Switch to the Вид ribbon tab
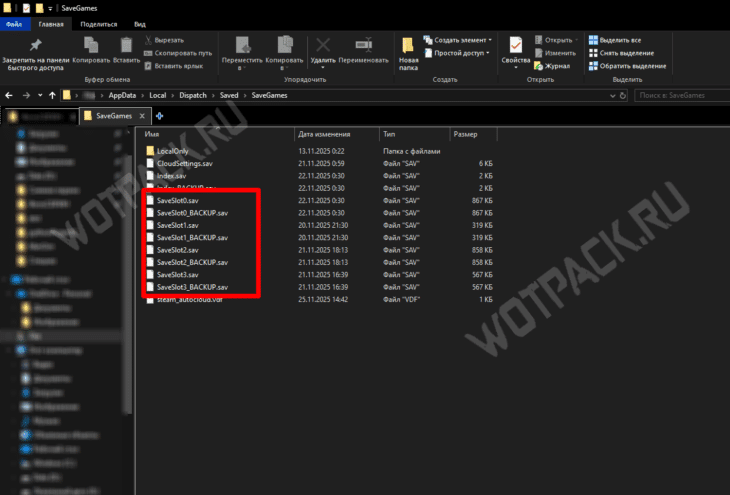The image size is (730, 495). tap(140, 23)
